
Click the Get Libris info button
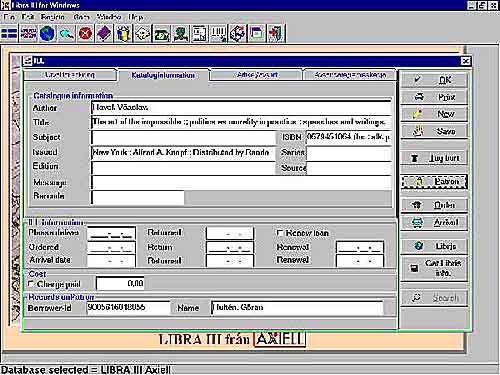click(434, 268)
